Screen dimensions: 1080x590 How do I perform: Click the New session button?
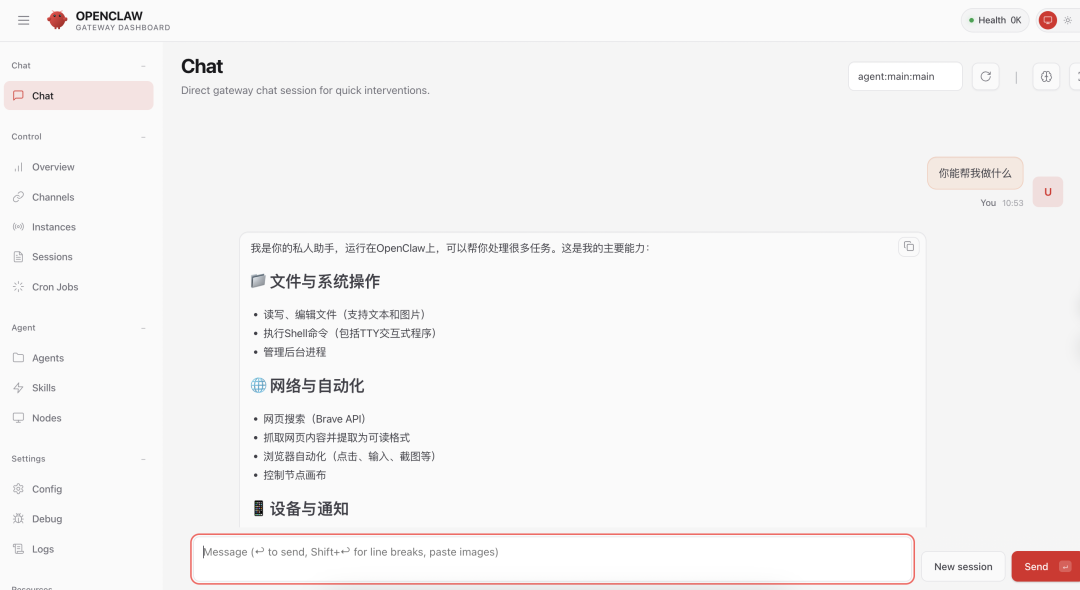coord(962,567)
